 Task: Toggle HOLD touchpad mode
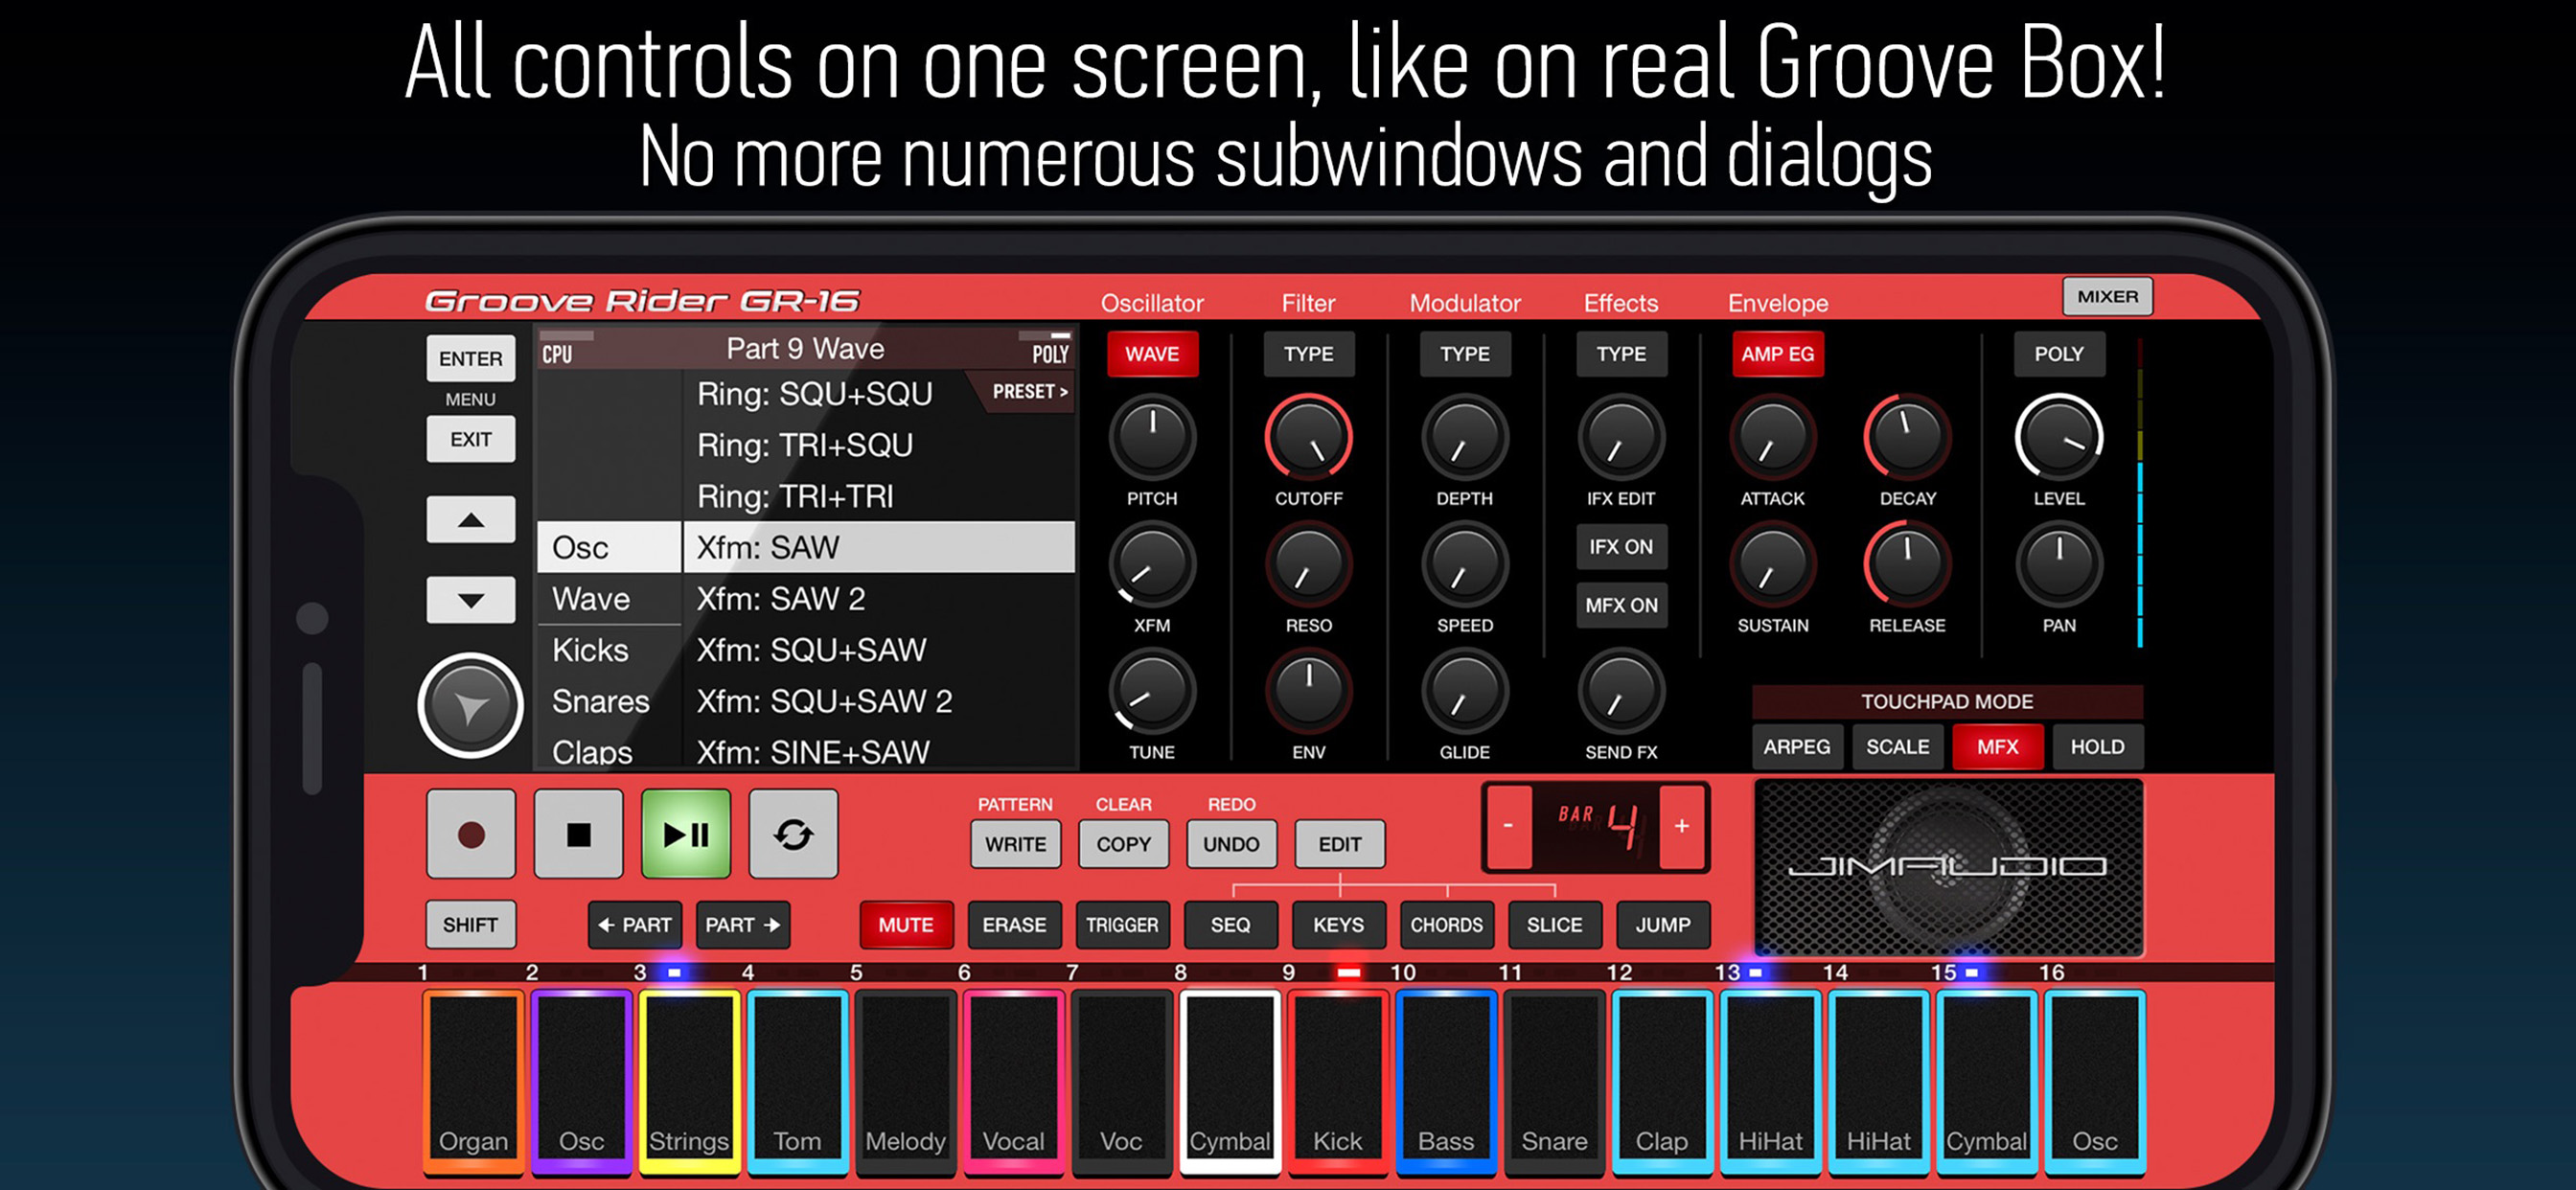tap(2097, 747)
